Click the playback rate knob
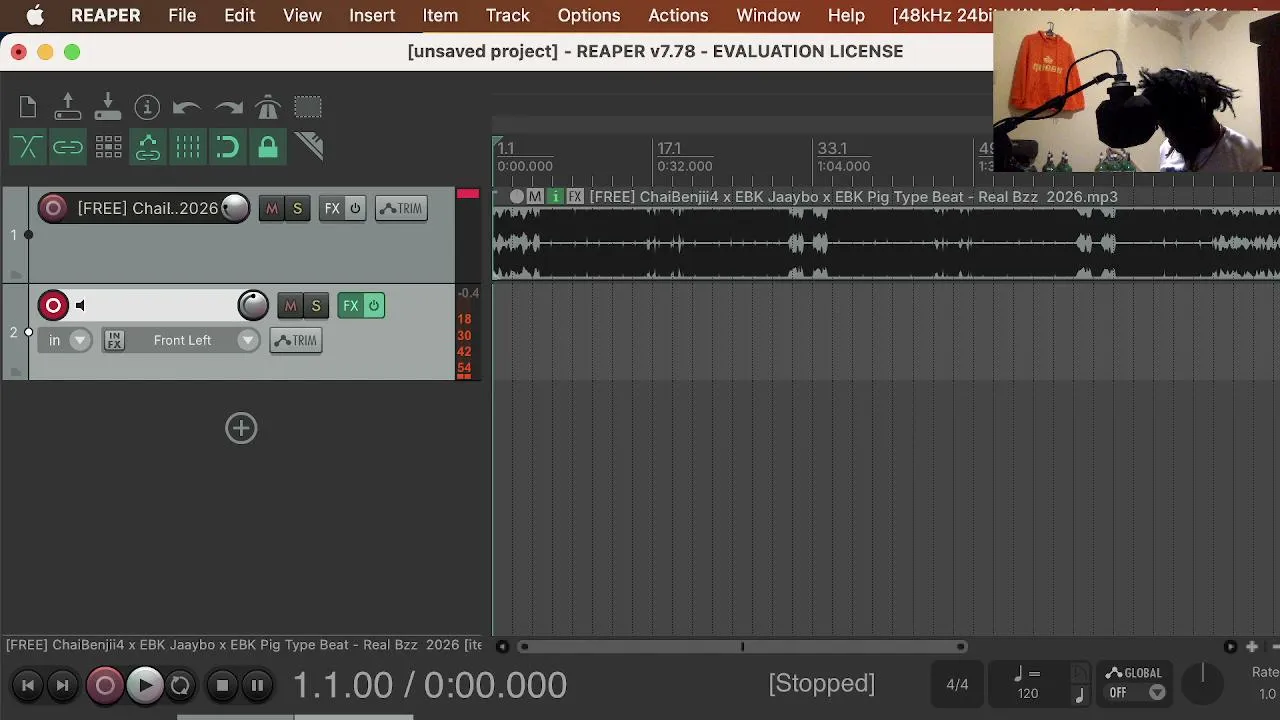This screenshot has width=1280, height=720. tap(1203, 685)
